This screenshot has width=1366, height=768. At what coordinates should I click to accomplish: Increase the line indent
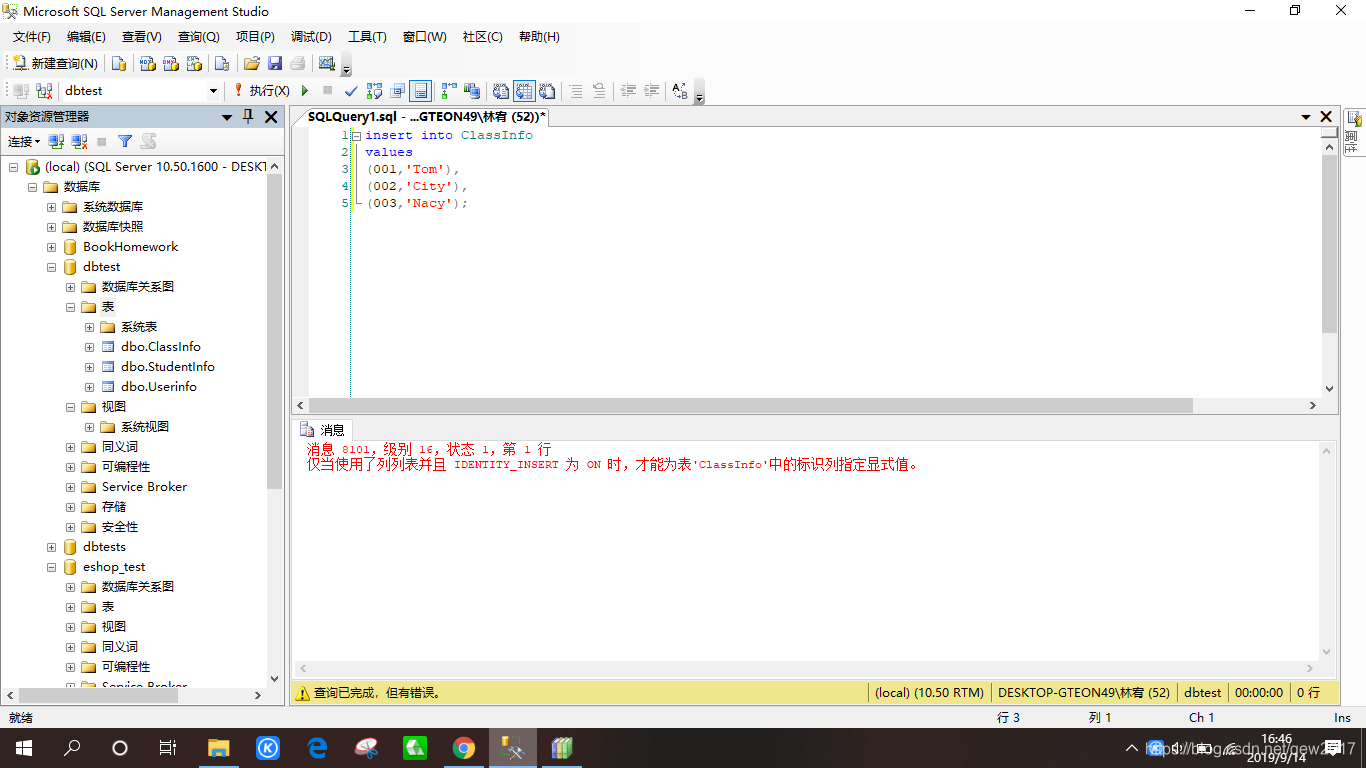651,91
